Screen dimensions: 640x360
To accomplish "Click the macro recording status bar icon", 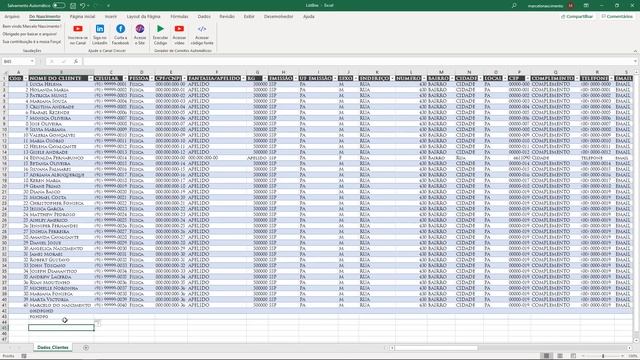I will (x=24, y=356).
